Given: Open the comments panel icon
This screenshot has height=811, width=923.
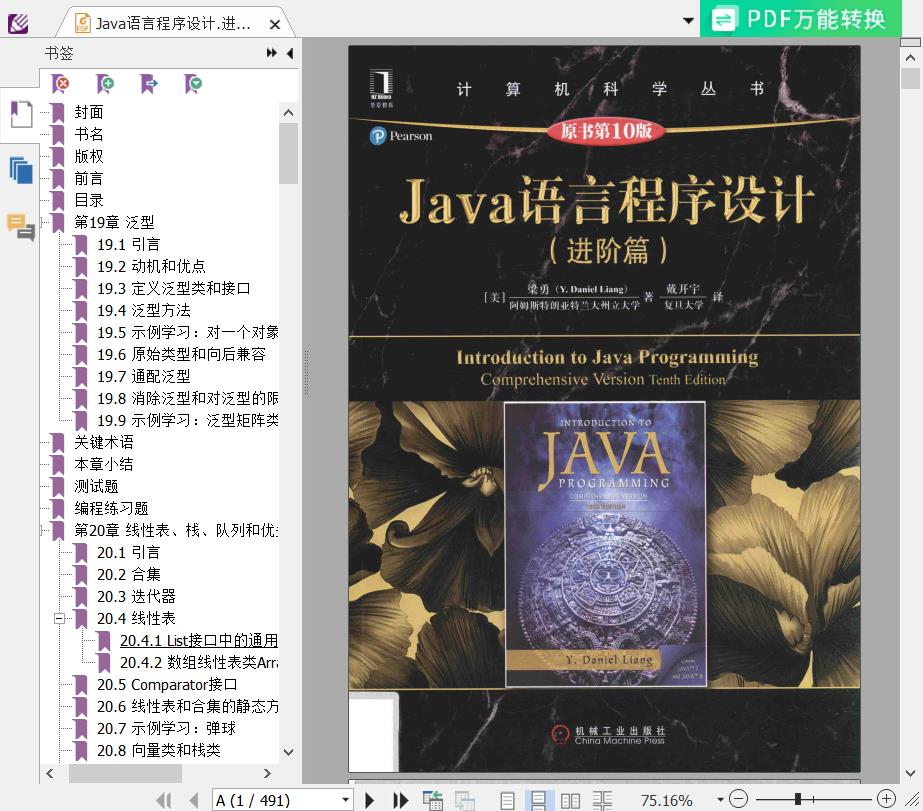Looking at the screenshot, I should pyautogui.click(x=21, y=227).
